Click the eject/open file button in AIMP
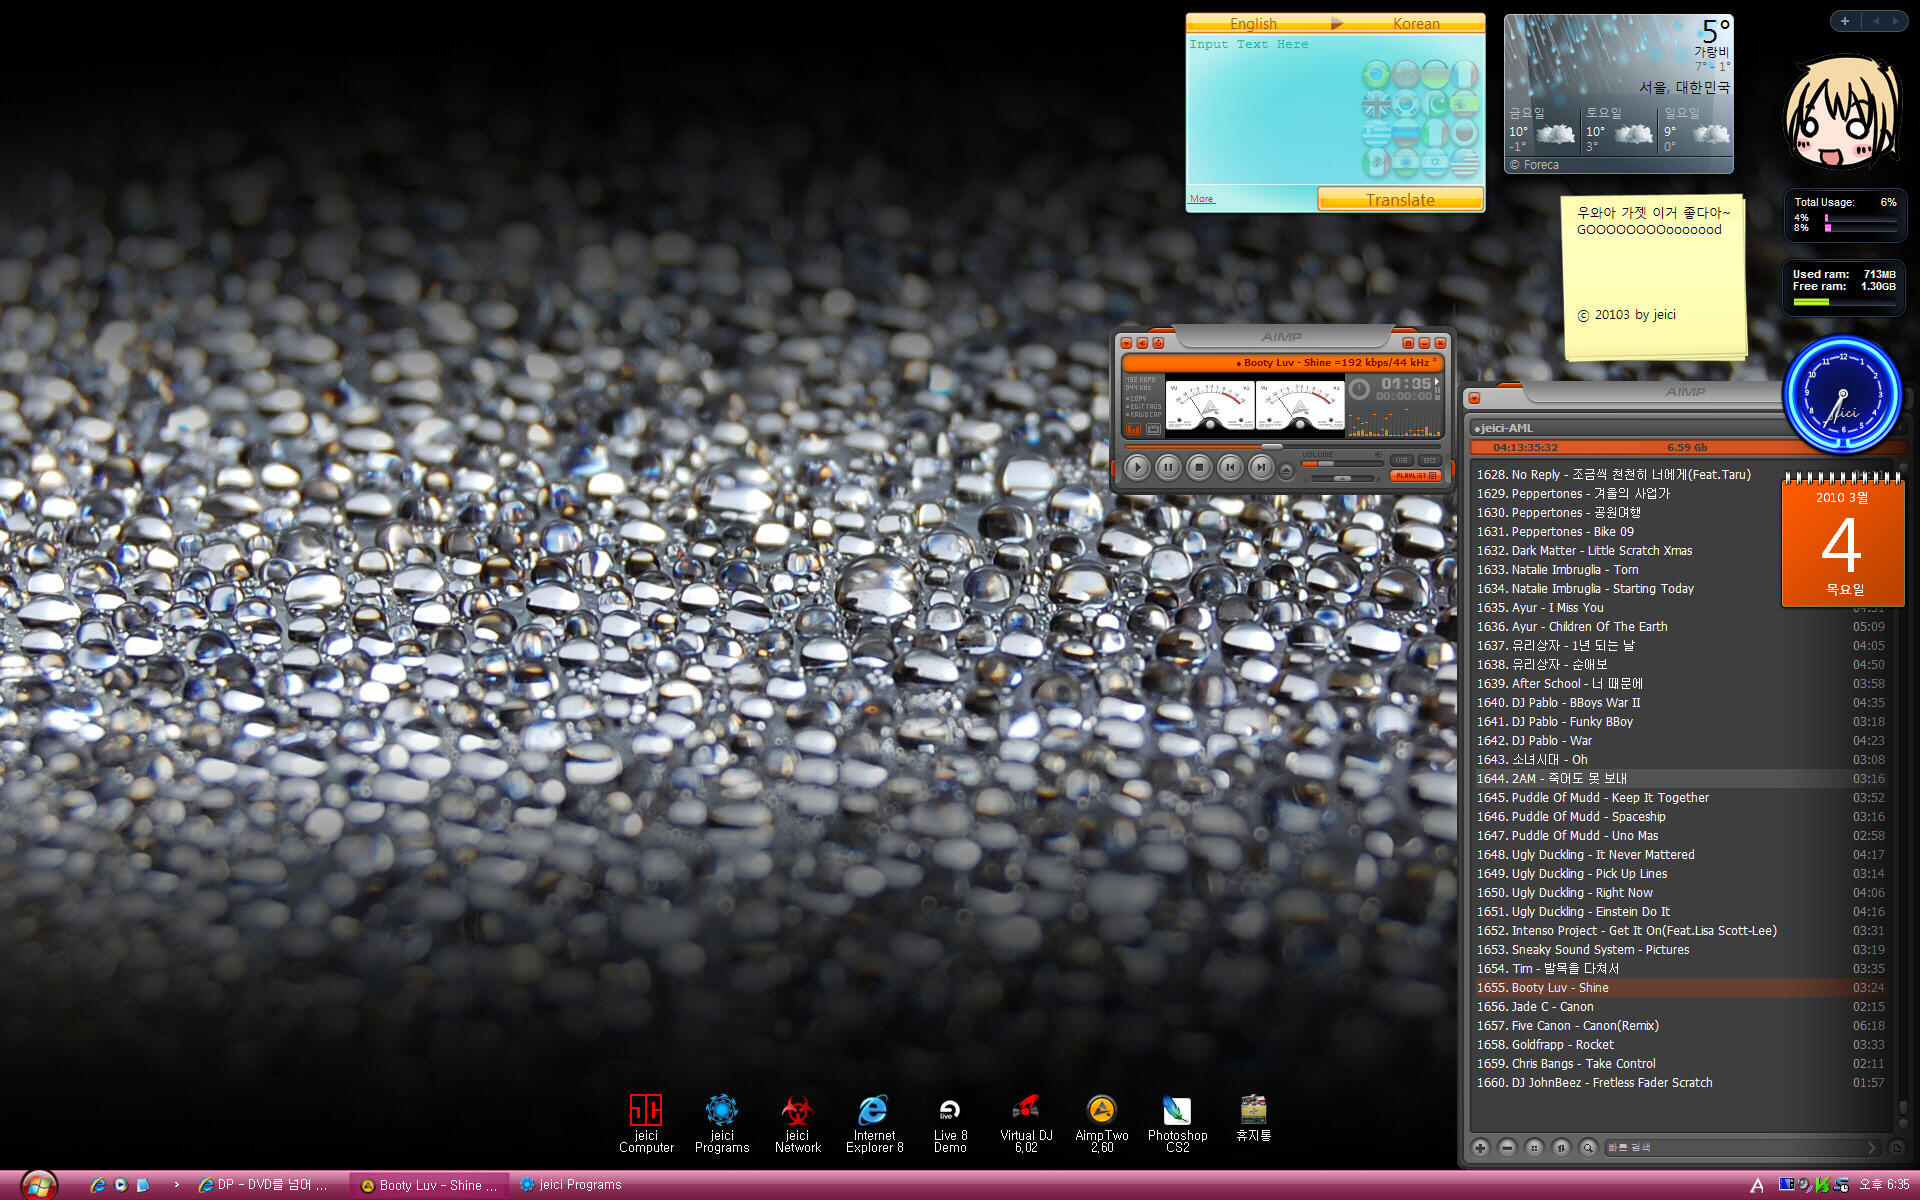The image size is (1920, 1200). (x=1286, y=470)
